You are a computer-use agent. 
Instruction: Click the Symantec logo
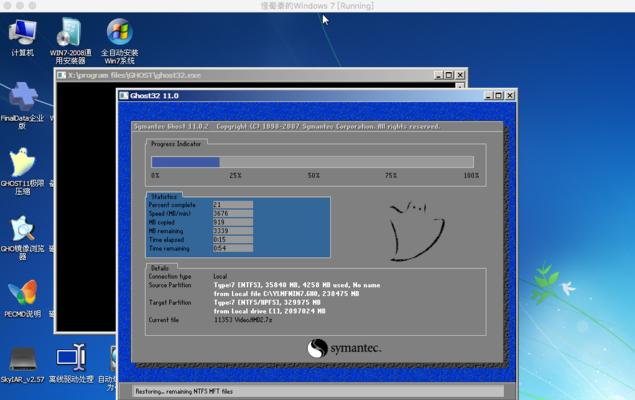coord(344,348)
